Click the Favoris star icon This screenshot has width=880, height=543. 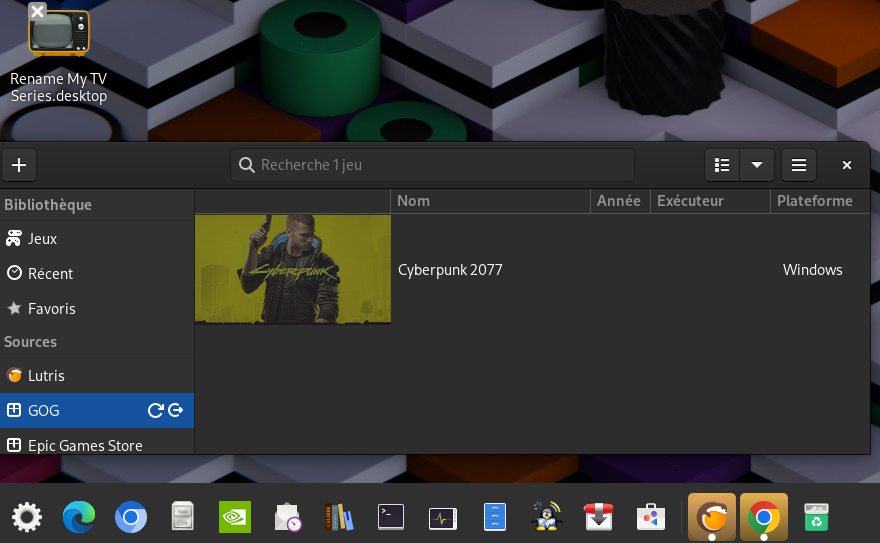coord(14,308)
